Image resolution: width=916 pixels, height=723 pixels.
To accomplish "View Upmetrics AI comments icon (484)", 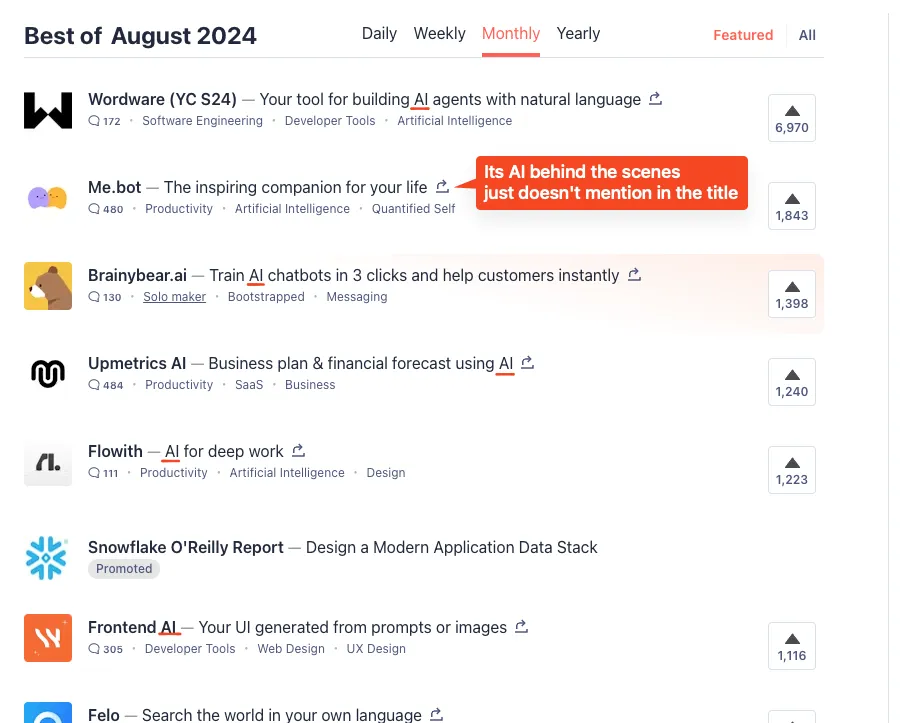I will point(94,385).
